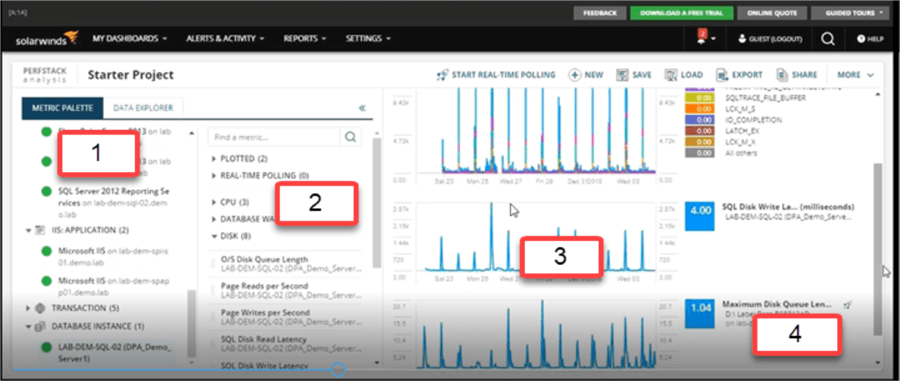Image resolution: width=900 pixels, height=381 pixels.
Task: Click the Load project icon
Action: (670, 75)
